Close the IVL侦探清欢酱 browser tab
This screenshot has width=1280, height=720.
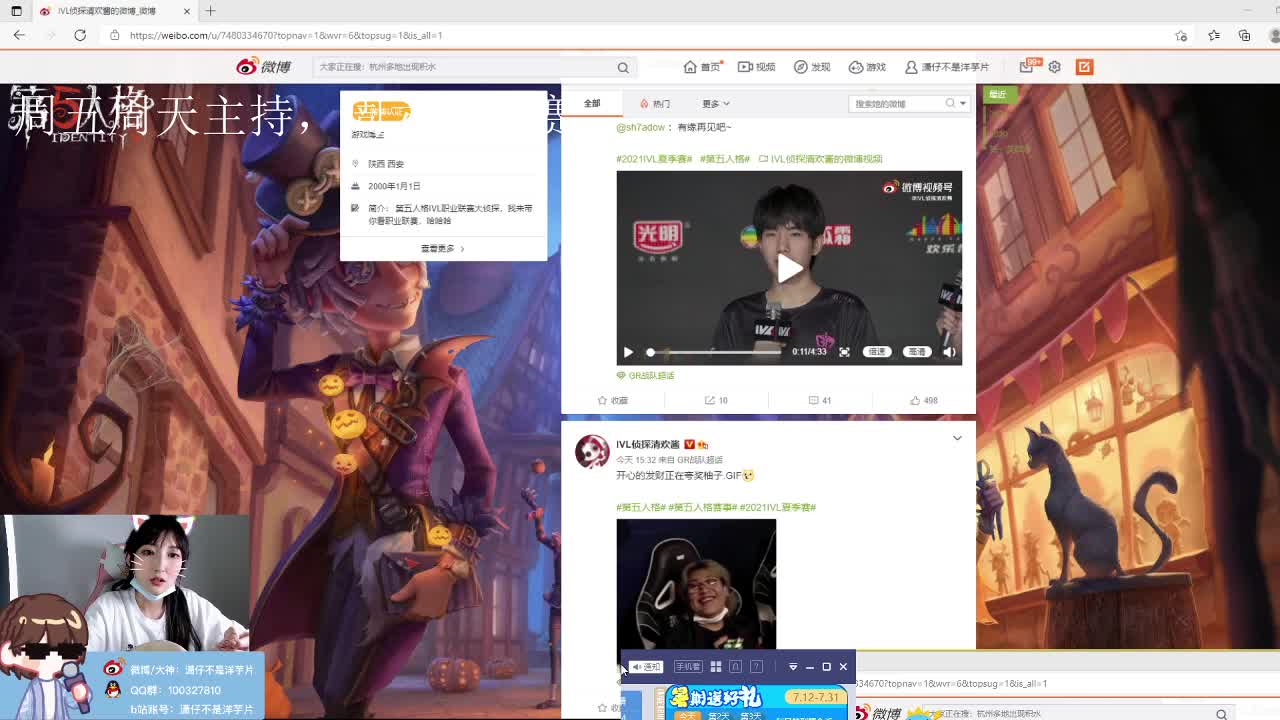[x=187, y=11]
